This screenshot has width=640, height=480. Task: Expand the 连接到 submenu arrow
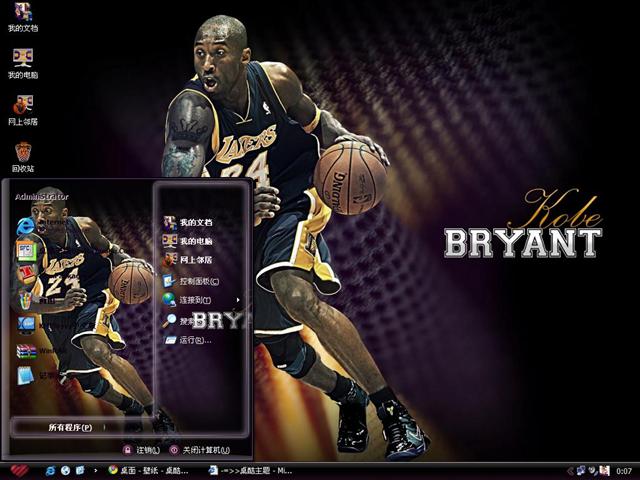pyautogui.click(x=238, y=300)
